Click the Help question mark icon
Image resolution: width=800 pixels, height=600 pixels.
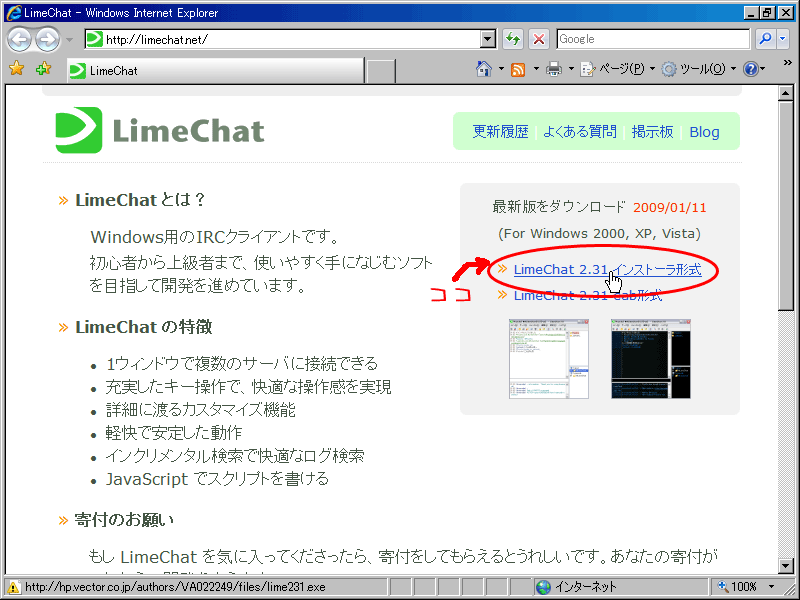coord(751,69)
